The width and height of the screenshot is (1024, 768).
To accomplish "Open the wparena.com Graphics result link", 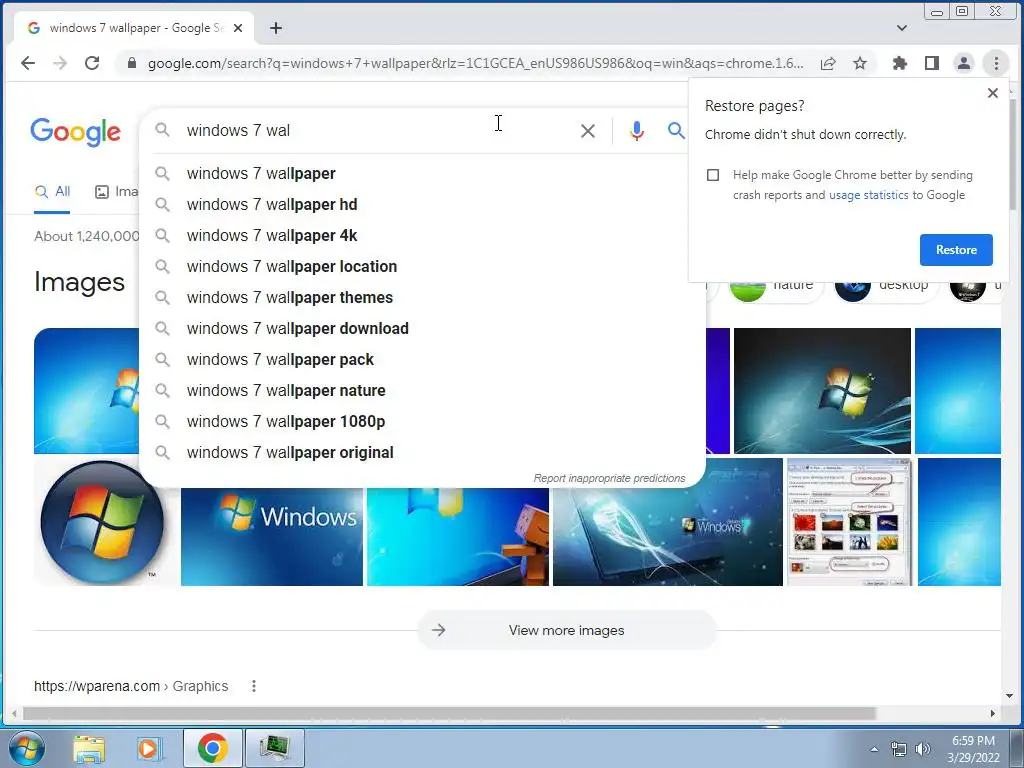I will point(131,686).
